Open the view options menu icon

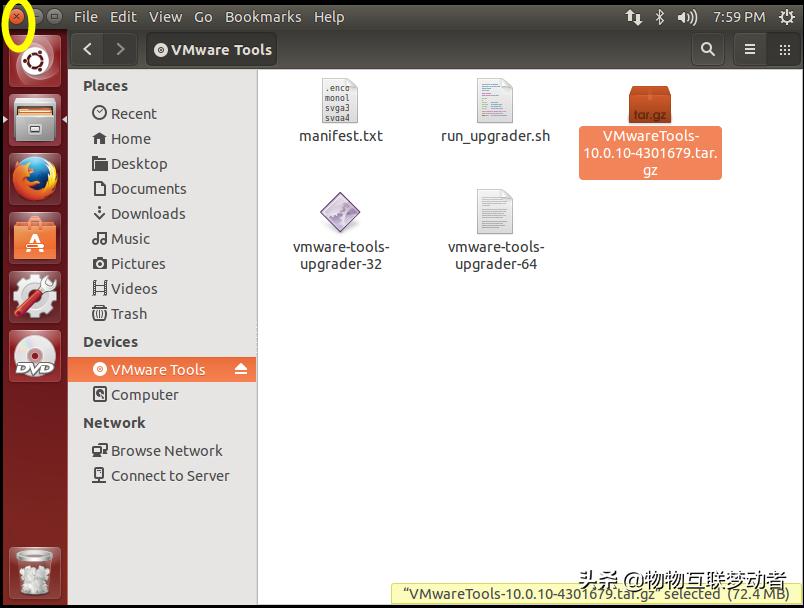point(749,49)
